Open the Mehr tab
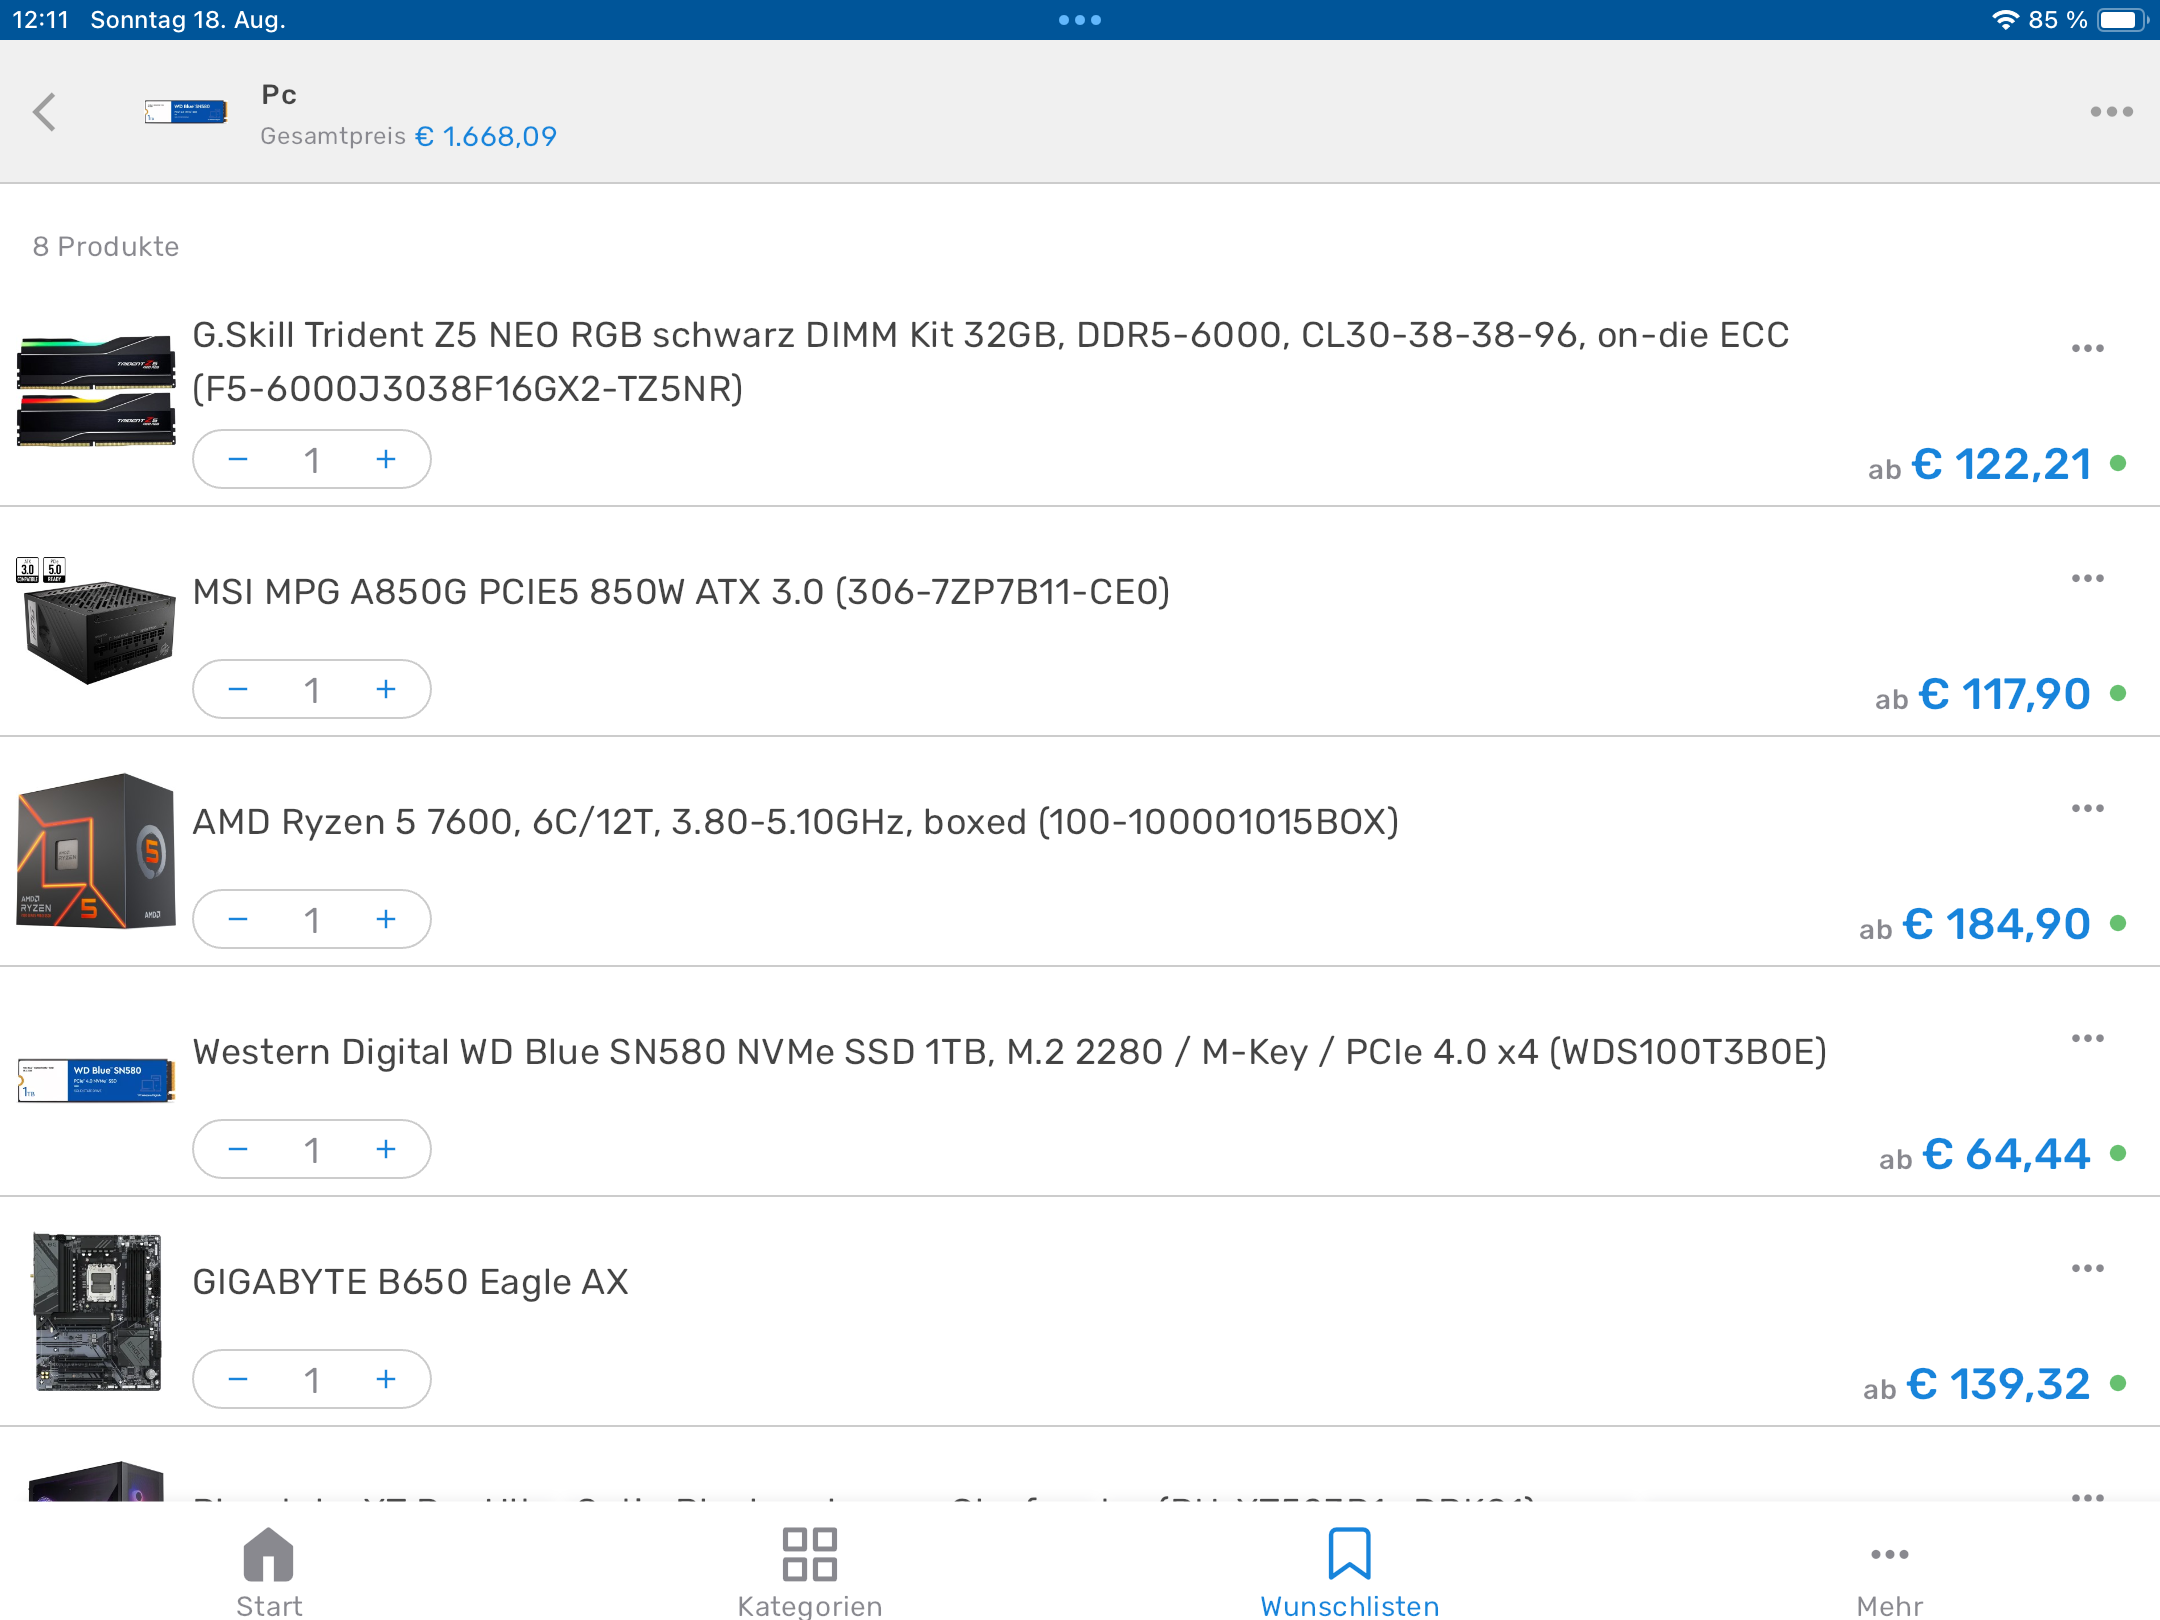This screenshot has width=2160, height=1620. (1889, 1570)
